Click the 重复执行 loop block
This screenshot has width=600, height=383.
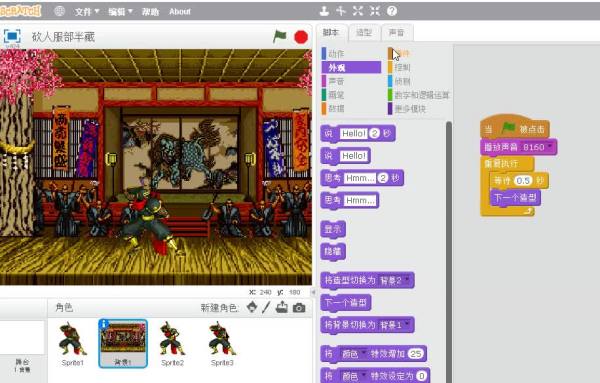click(502, 164)
